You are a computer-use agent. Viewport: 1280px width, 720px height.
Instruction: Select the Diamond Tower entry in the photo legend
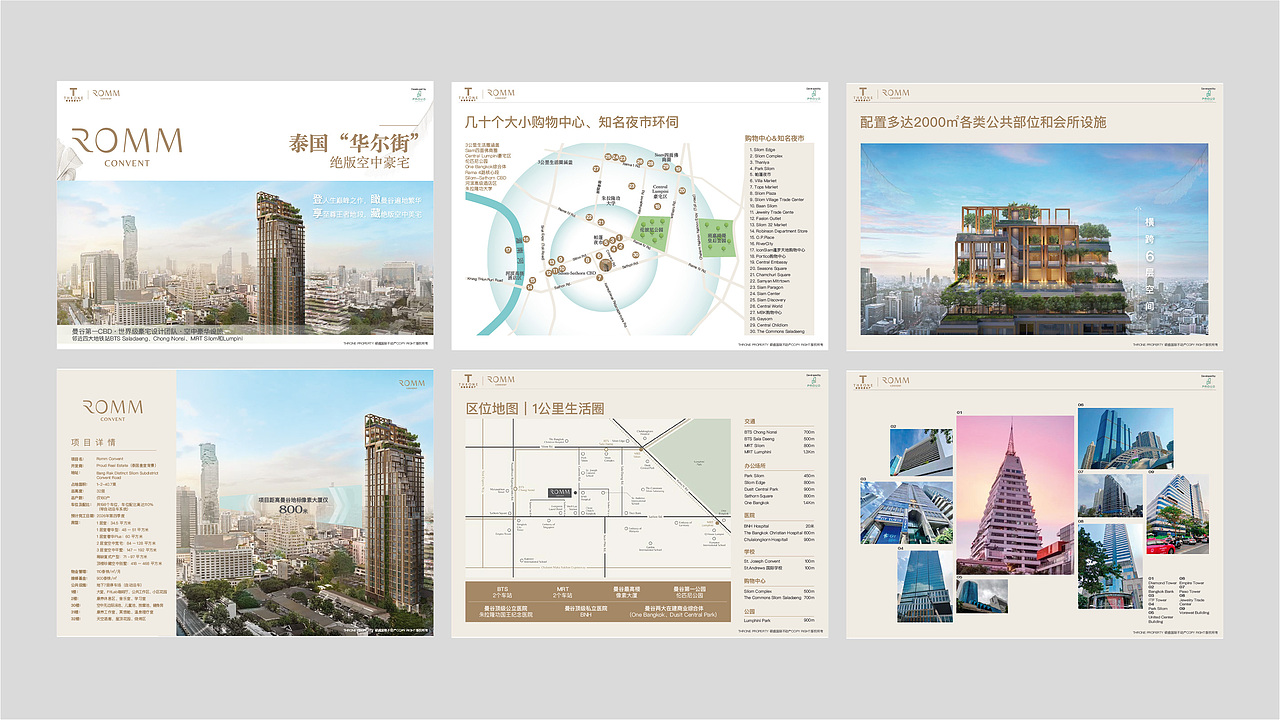[x=1162, y=583]
